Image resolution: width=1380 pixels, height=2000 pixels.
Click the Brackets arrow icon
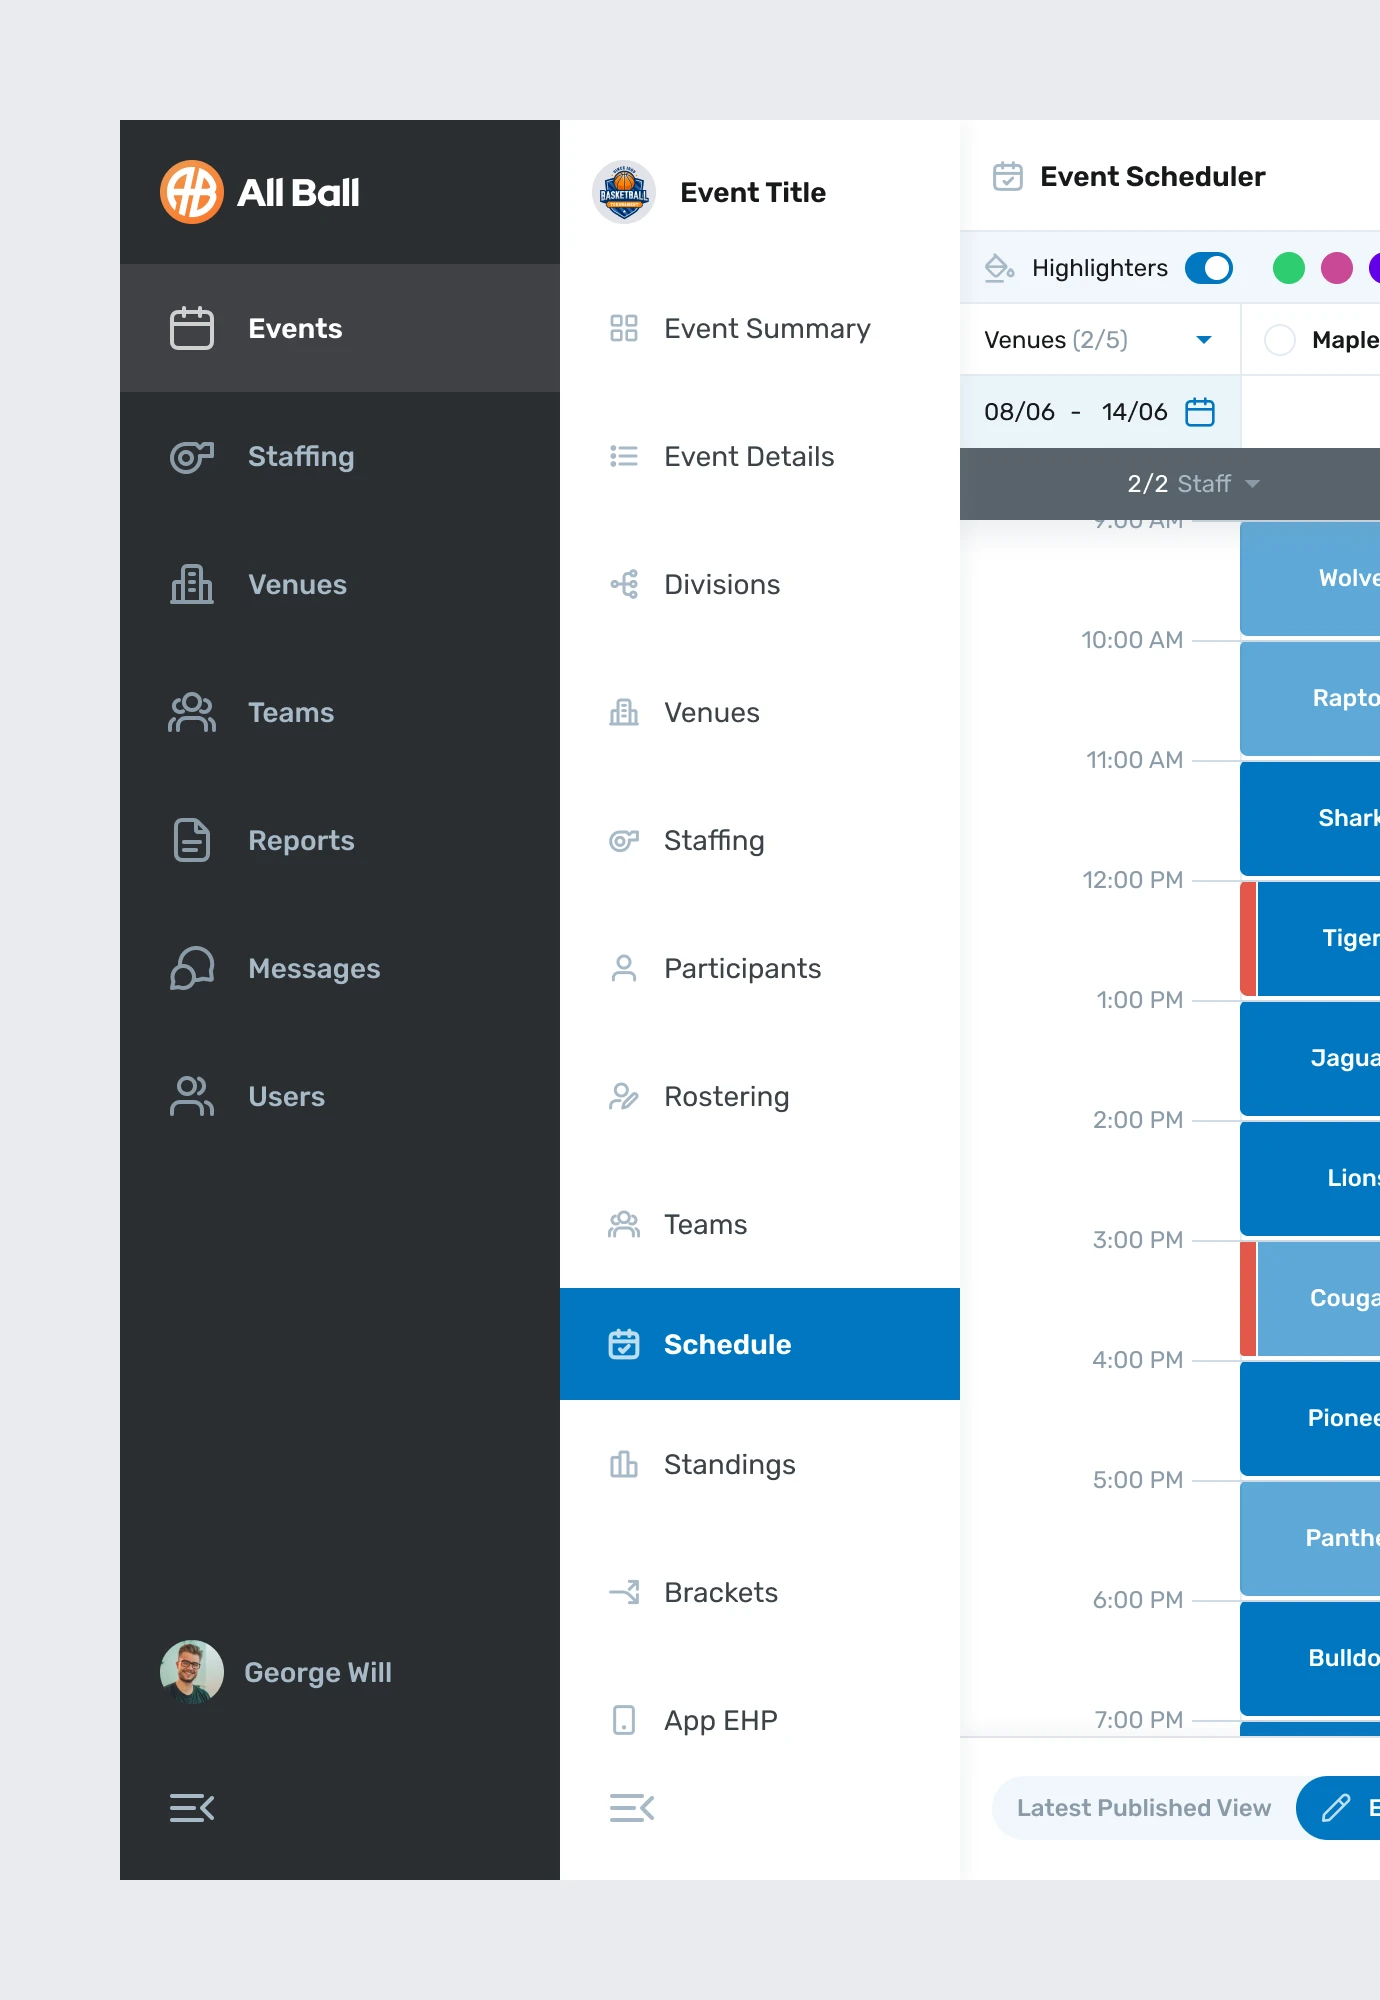(x=624, y=1592)
